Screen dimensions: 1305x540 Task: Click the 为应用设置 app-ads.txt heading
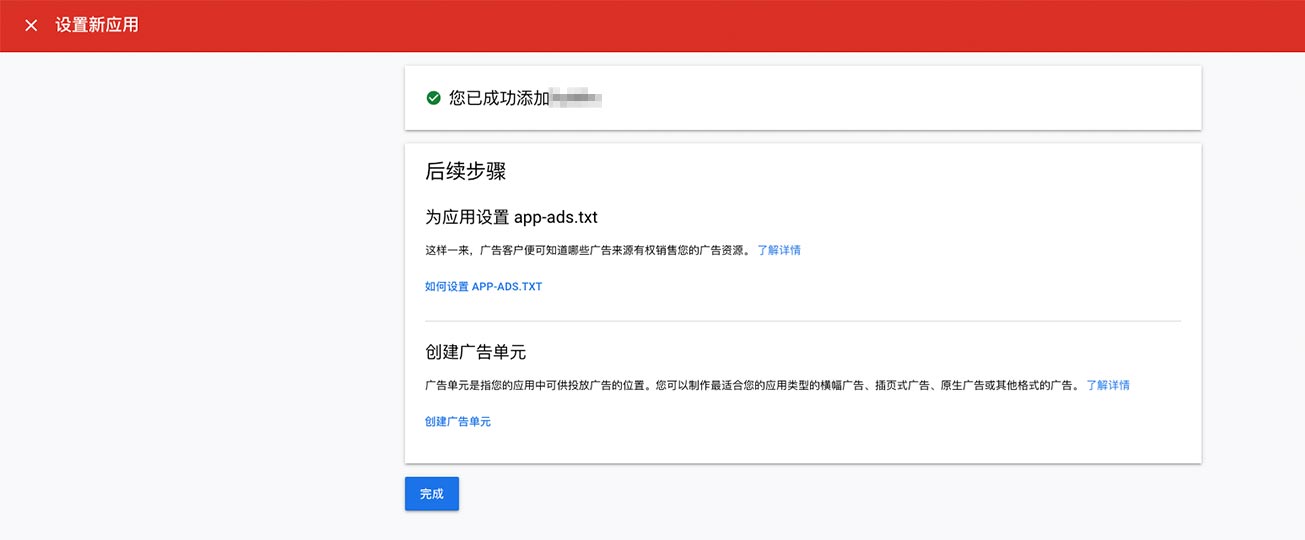511,217
